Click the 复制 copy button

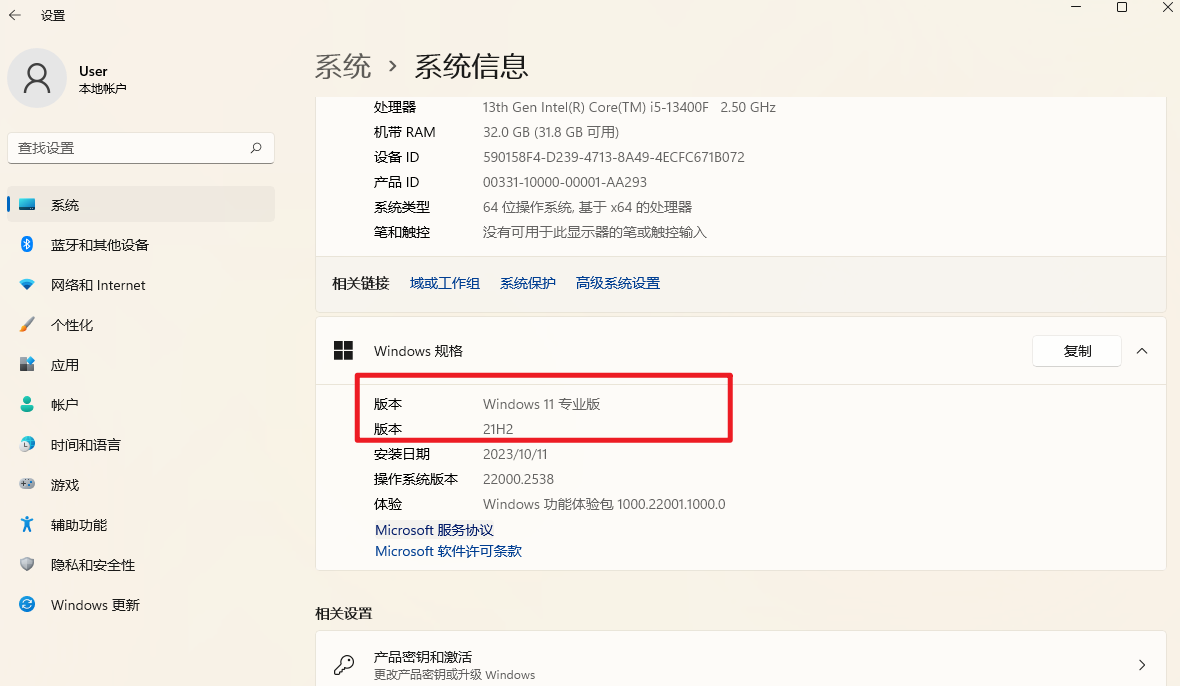[x=1077, y=351]
